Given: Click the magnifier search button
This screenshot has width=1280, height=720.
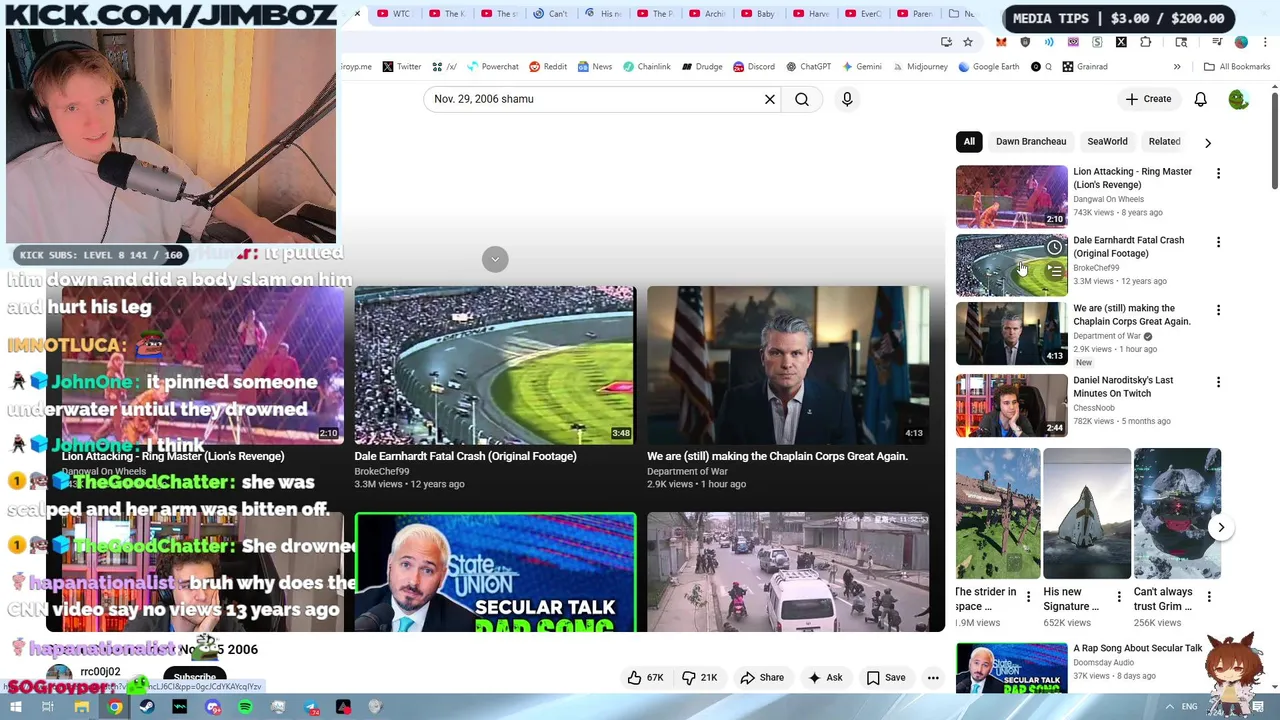Looking at the screenshot, I should 802,99.
